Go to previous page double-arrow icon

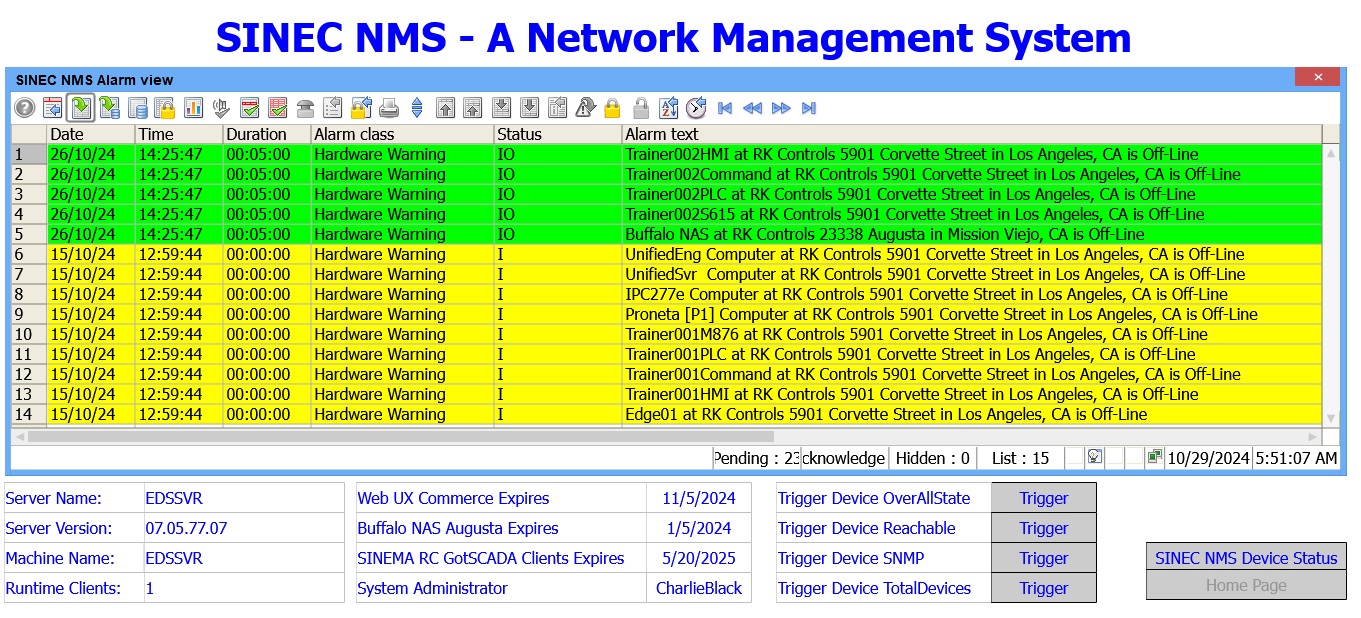click(x=752, y=108)
